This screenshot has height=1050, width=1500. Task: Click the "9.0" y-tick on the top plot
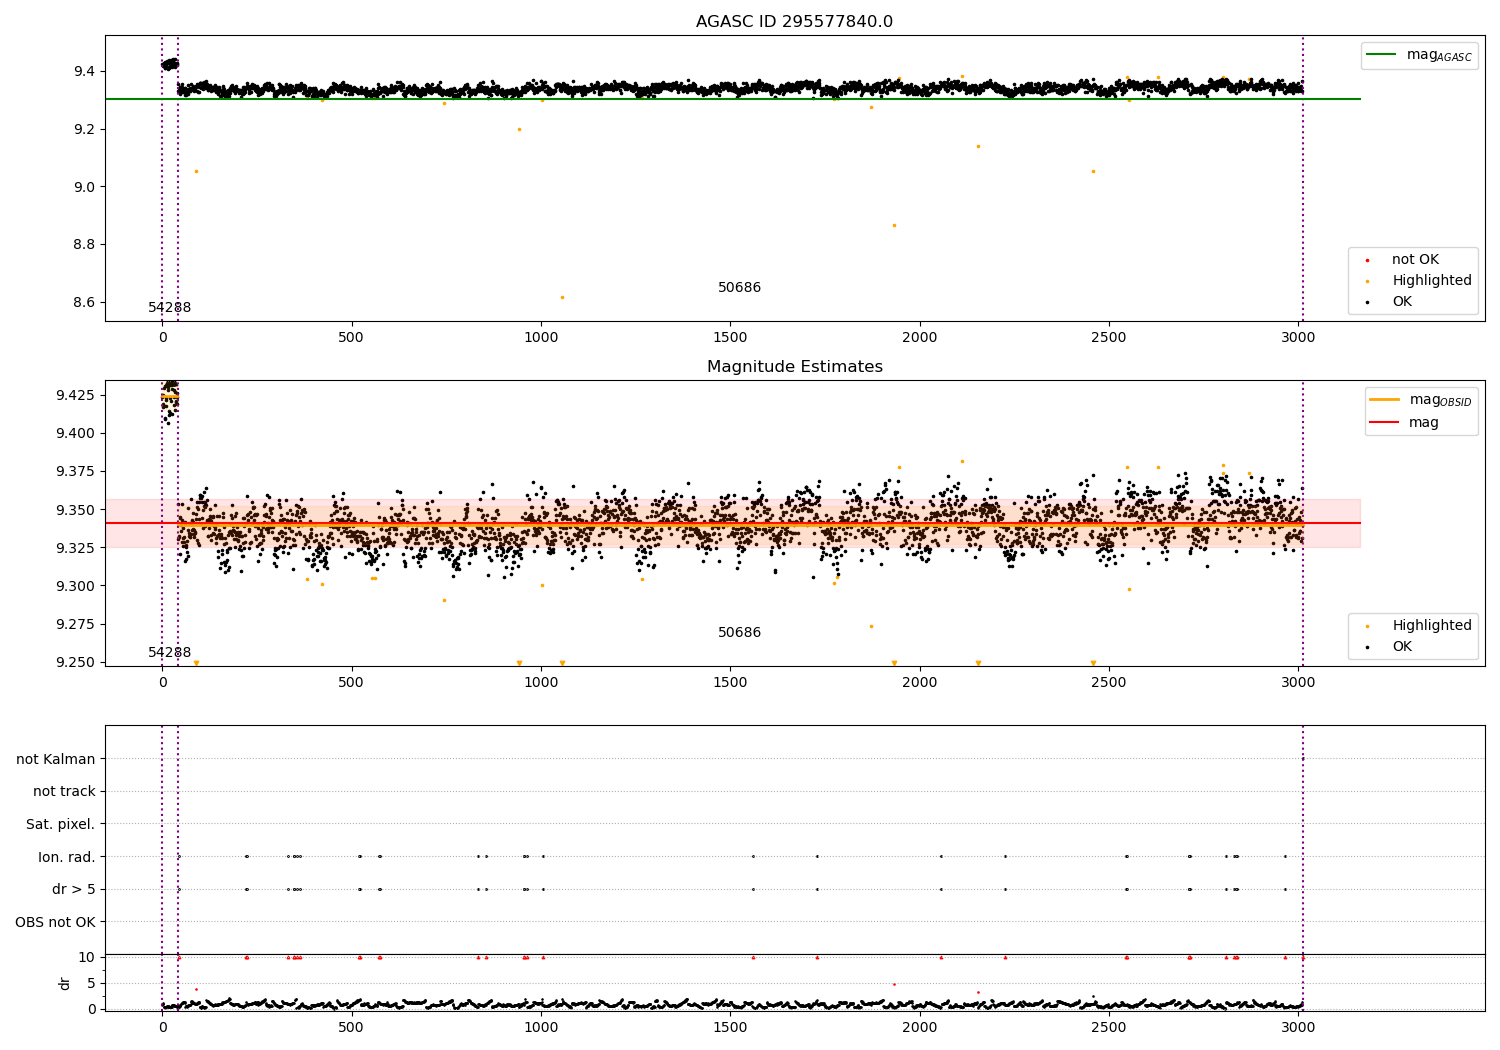[83, 188]
